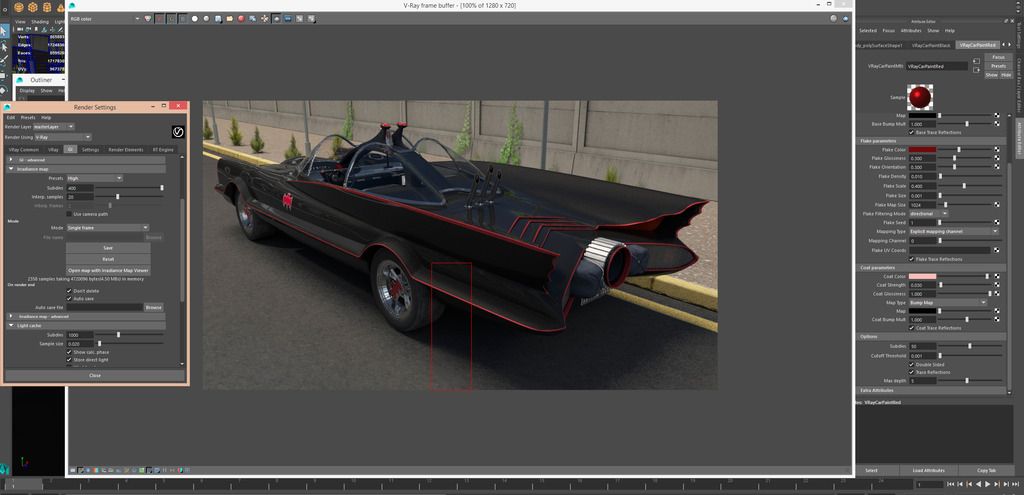Toggle Coat Trace Reflections checkbox
1024x495 pixels.
pos(912,328)
